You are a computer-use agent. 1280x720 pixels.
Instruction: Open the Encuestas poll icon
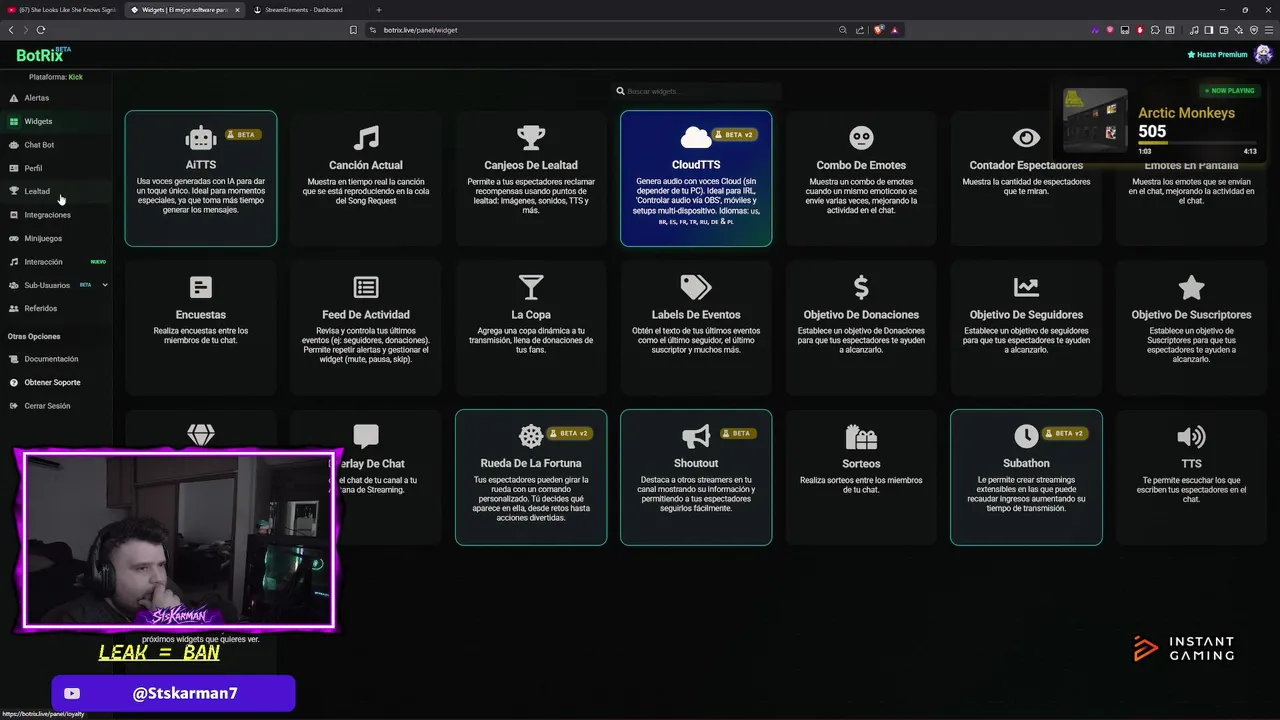coord(201,288)
